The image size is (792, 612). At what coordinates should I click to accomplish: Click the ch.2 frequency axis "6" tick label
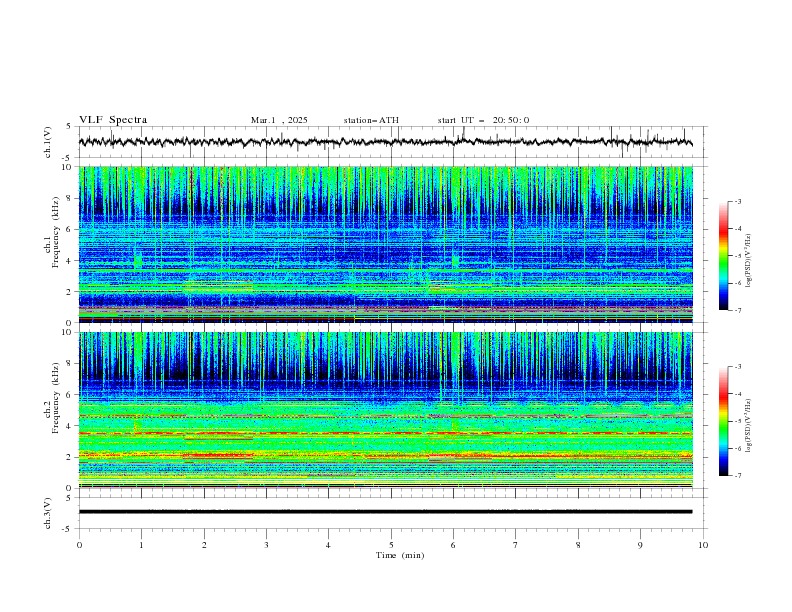(69, 394)
